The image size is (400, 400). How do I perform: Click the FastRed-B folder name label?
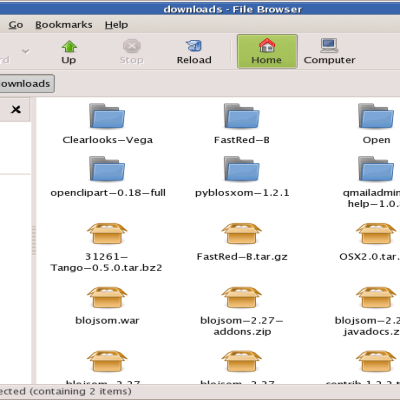[242, 140]
